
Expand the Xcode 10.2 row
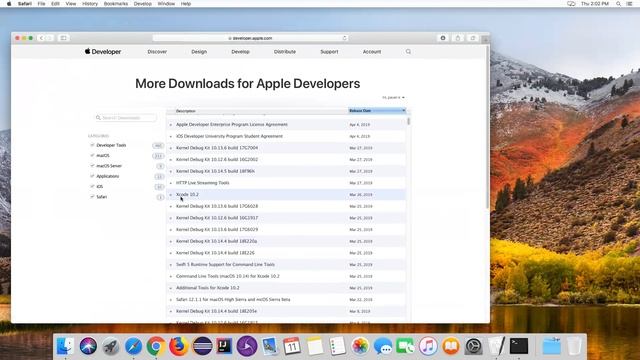(171, 195)
